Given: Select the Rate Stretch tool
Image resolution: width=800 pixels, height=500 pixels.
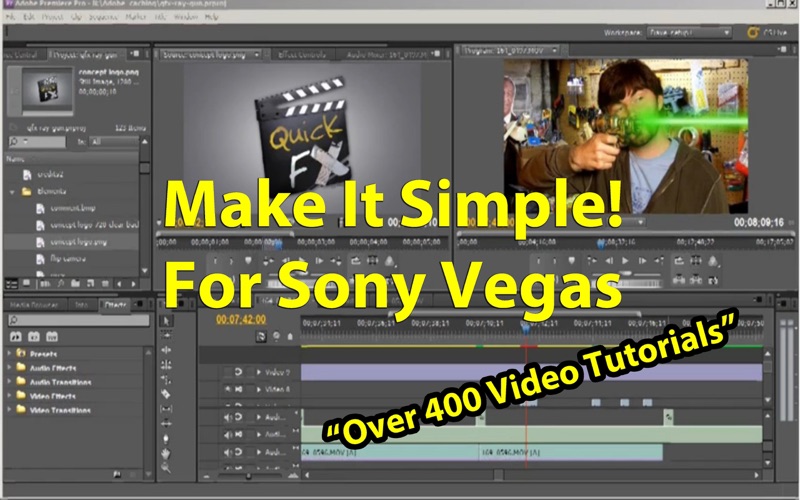Looking at the screenshot, I should (x=166, y=379).
